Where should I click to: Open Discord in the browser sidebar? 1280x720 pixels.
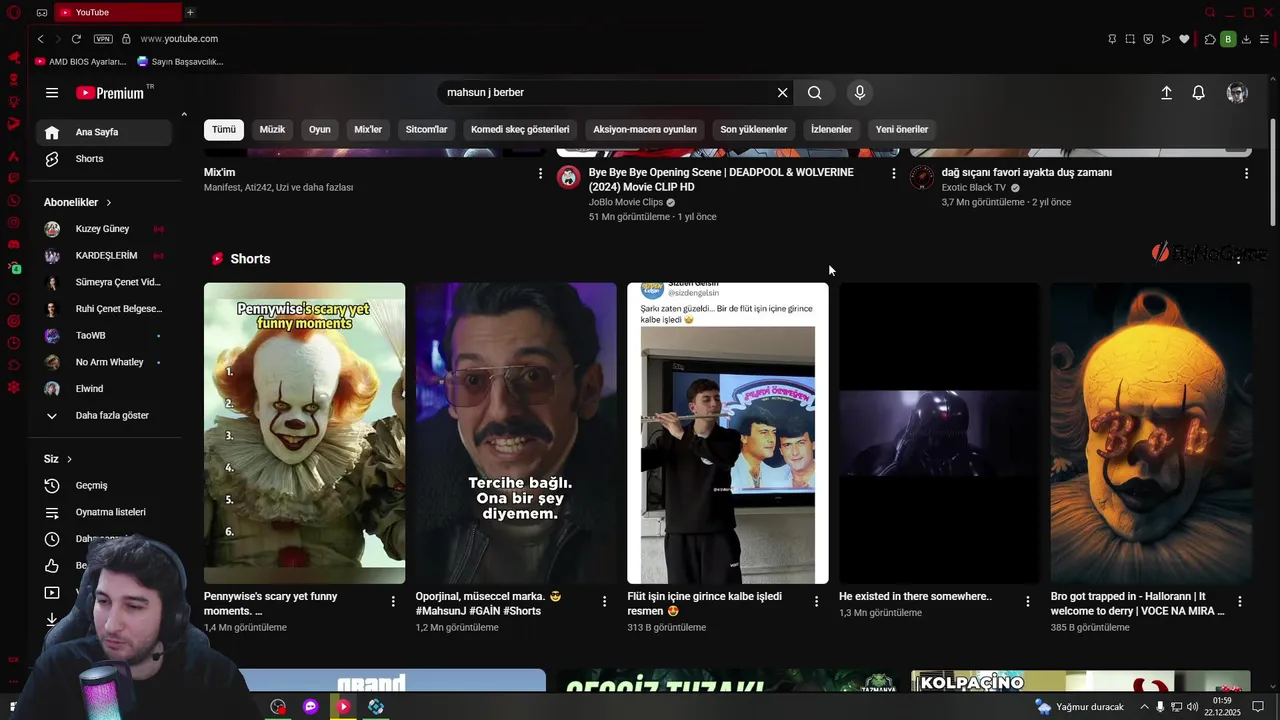click(x=14, y=245)
